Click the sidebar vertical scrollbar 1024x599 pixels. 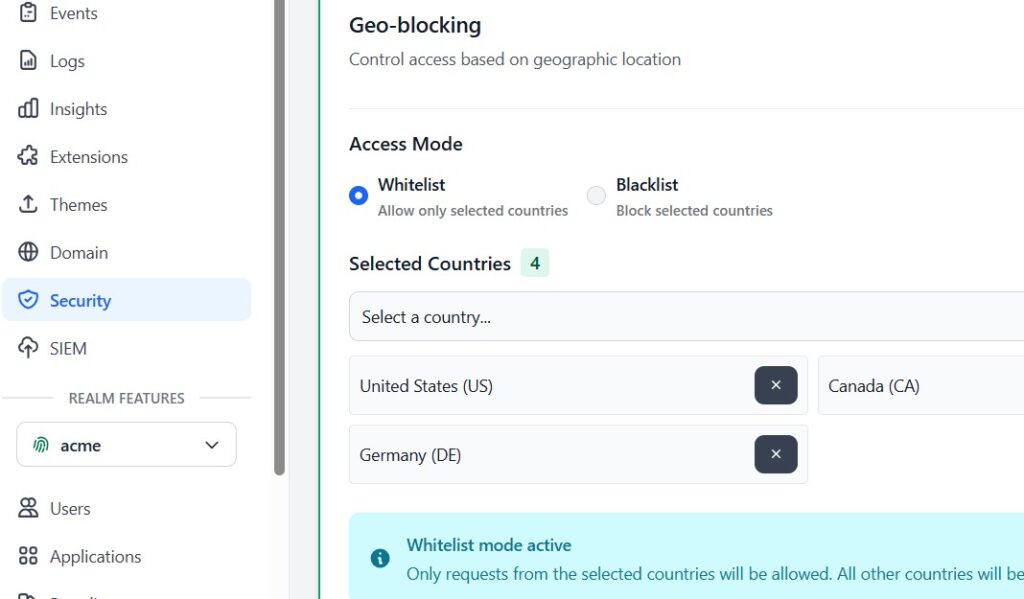(279, 240)
